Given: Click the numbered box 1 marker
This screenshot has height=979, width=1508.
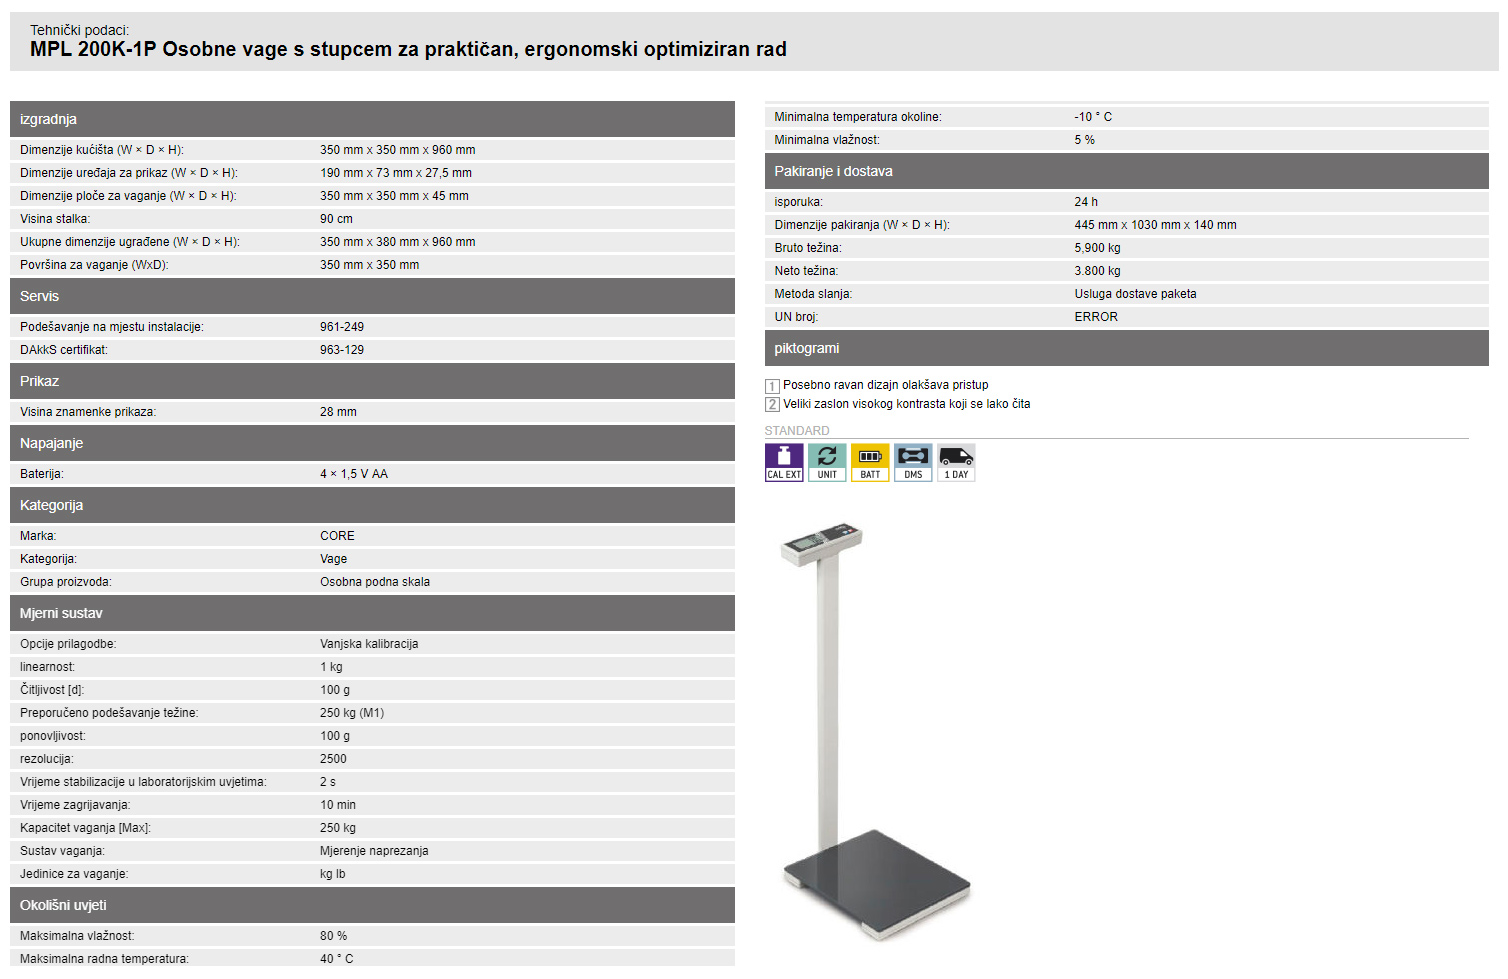Looking at the screenshot, I should [x=772, y=386].
